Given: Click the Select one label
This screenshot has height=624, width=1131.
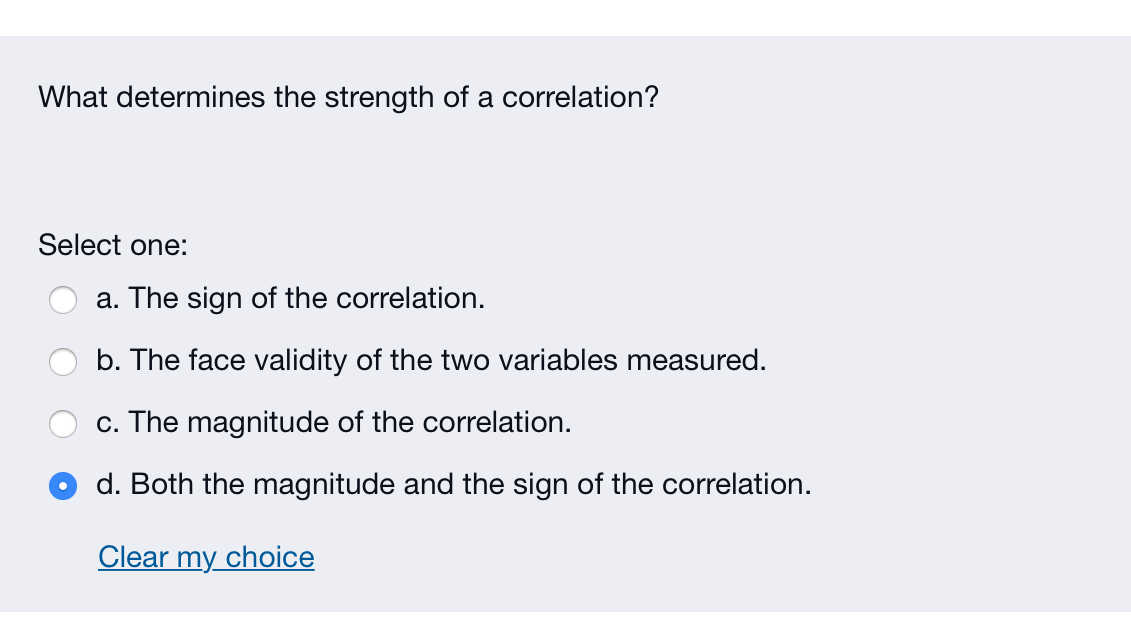Looking at the screenshot, I should click(112, 245).
